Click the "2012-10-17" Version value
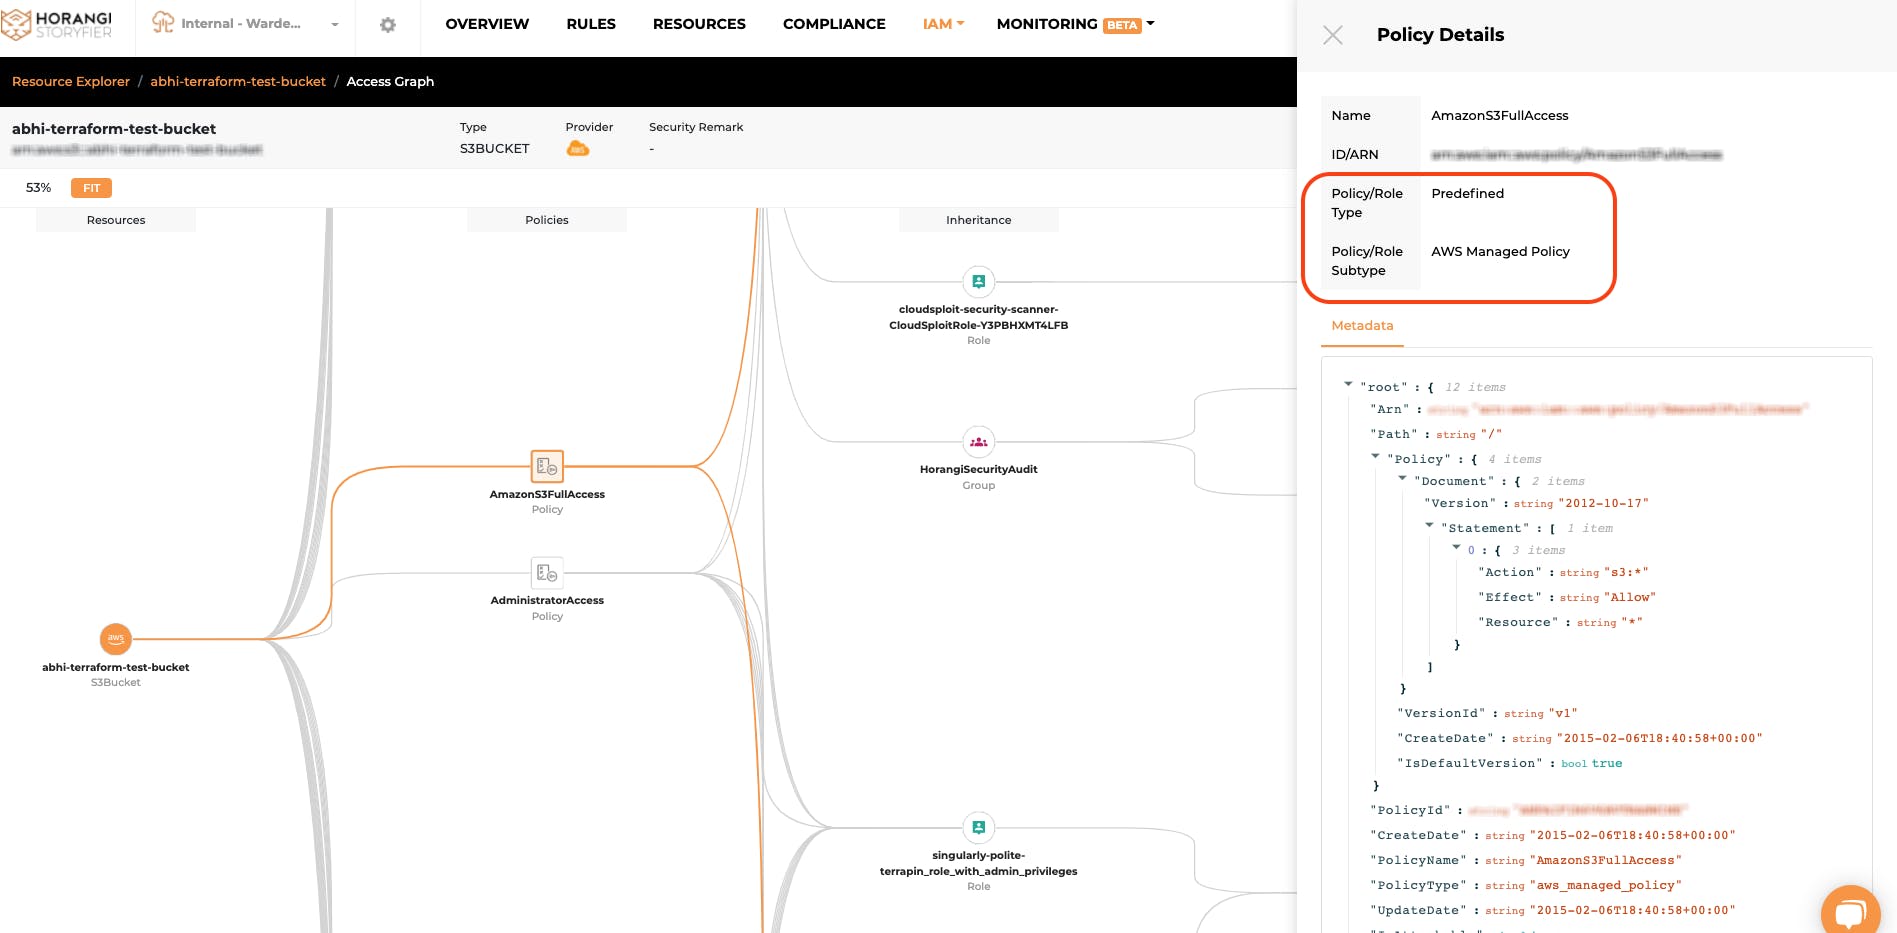The image size is (1897, 933). click(1603, 503)
